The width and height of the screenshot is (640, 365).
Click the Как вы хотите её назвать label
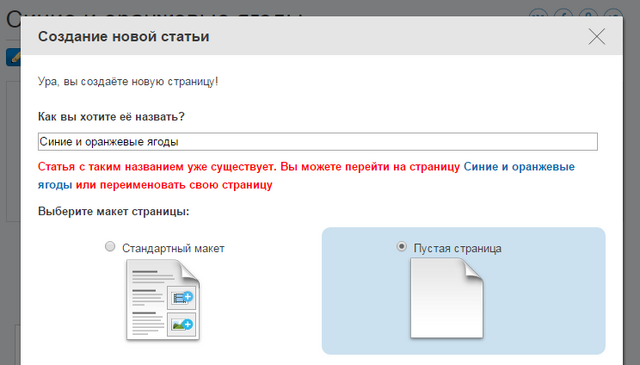point(111,117)
